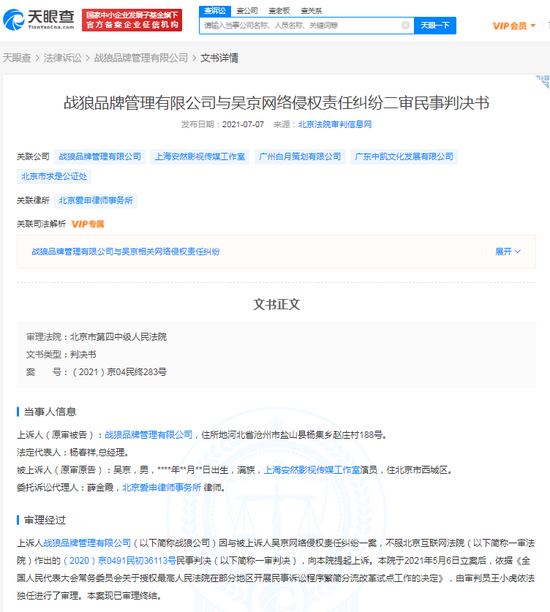The height and width of the screenshot is (612, 550).
Task: Open the 战狼品牌管理有限公司与吴京相关网络侵权责任纠纷 analysis link
Action: pyautogui.click(x=125, y=252)
